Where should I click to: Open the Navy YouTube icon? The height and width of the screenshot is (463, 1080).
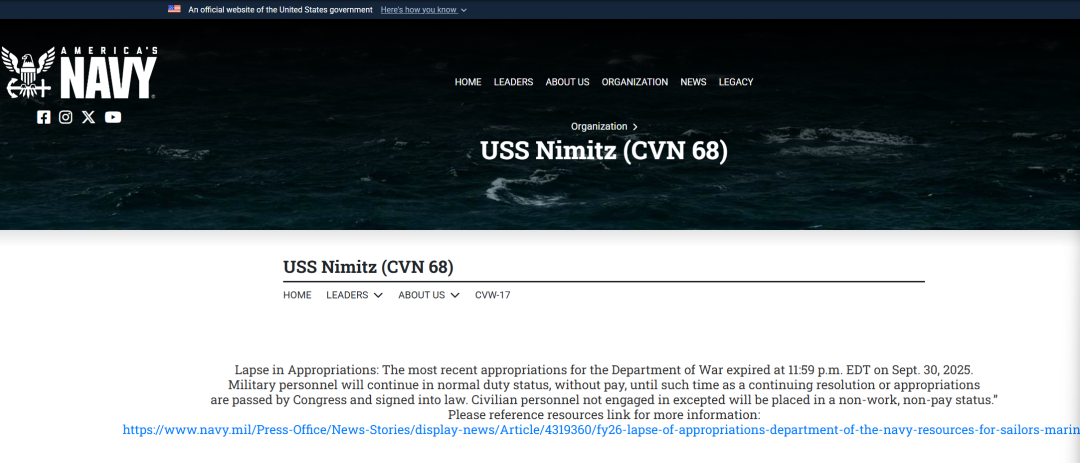point(113,117)
